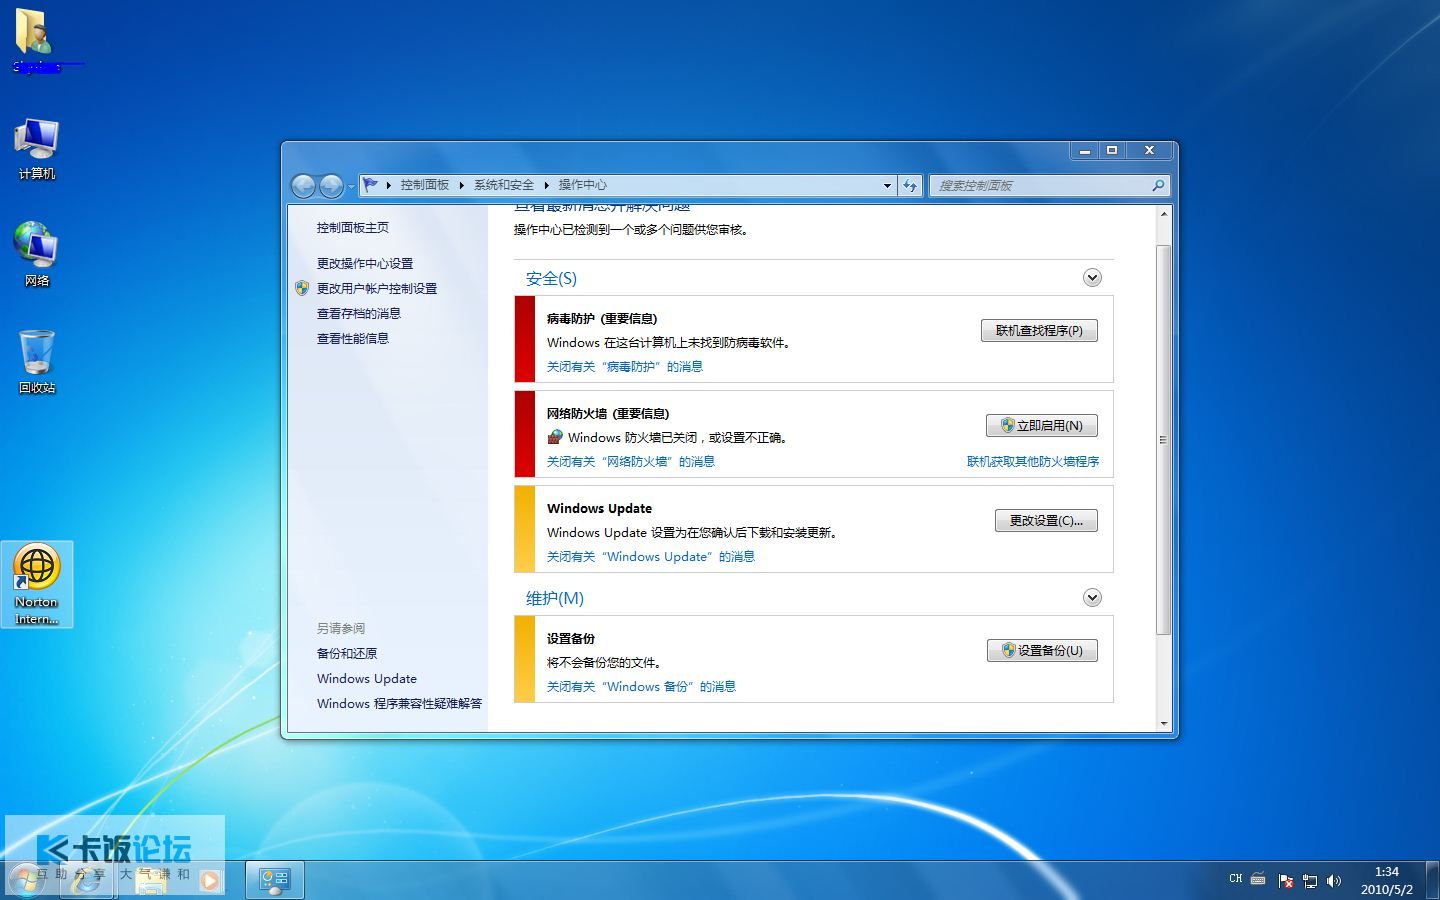The image size is (1440, 900).
Task: Click the 系统和安全 breadcrumb
Action: 504,185
